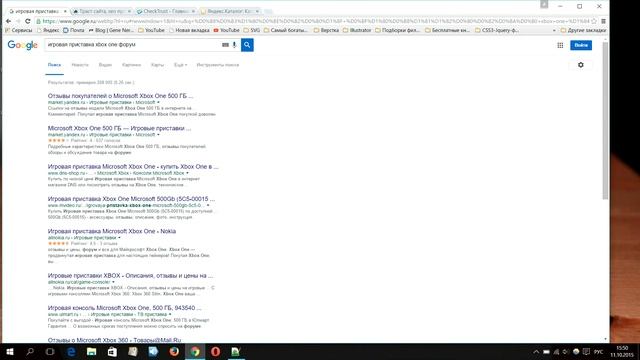
Task: Click the РУС input language indicator
Action: tap(598, 351)
